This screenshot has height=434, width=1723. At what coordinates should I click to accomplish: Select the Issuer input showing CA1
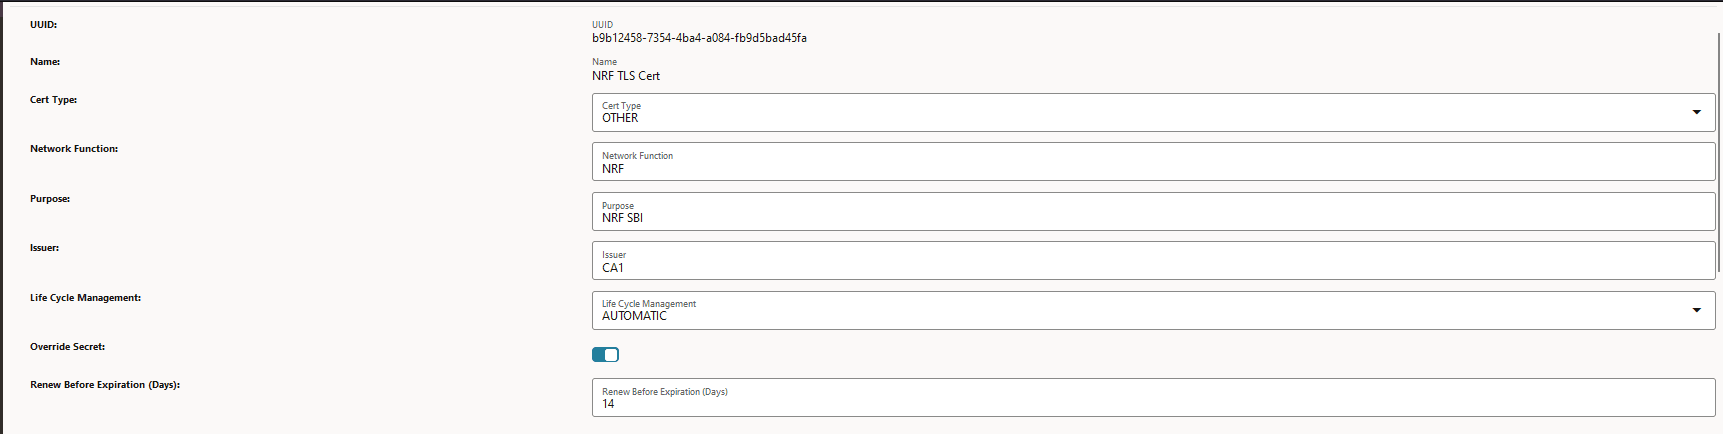click(x=1150, y=261)
